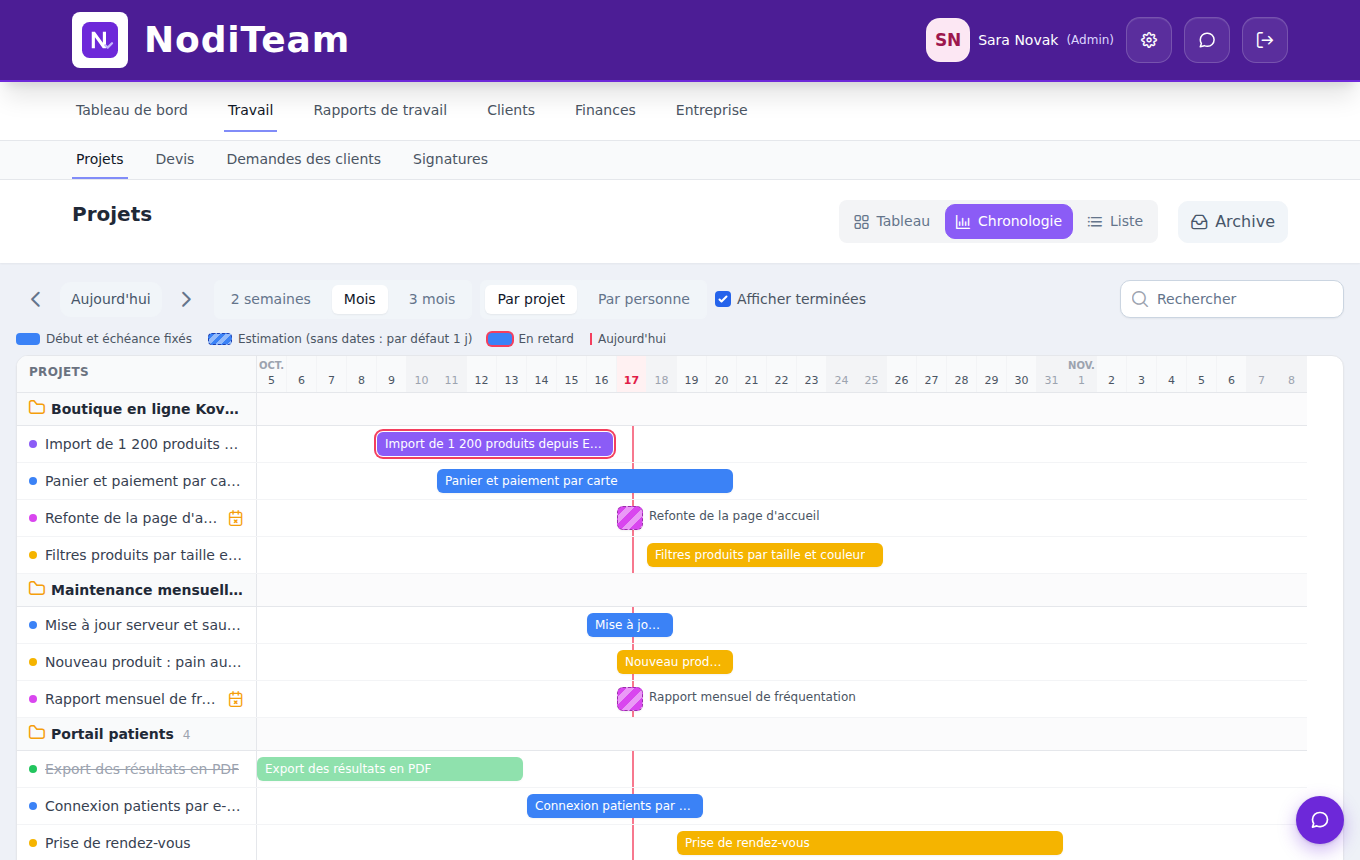The width and height of the screenshot is (1360, 860).
Task: Click the search magnifier icon
Action: [x=1139, y=299]
